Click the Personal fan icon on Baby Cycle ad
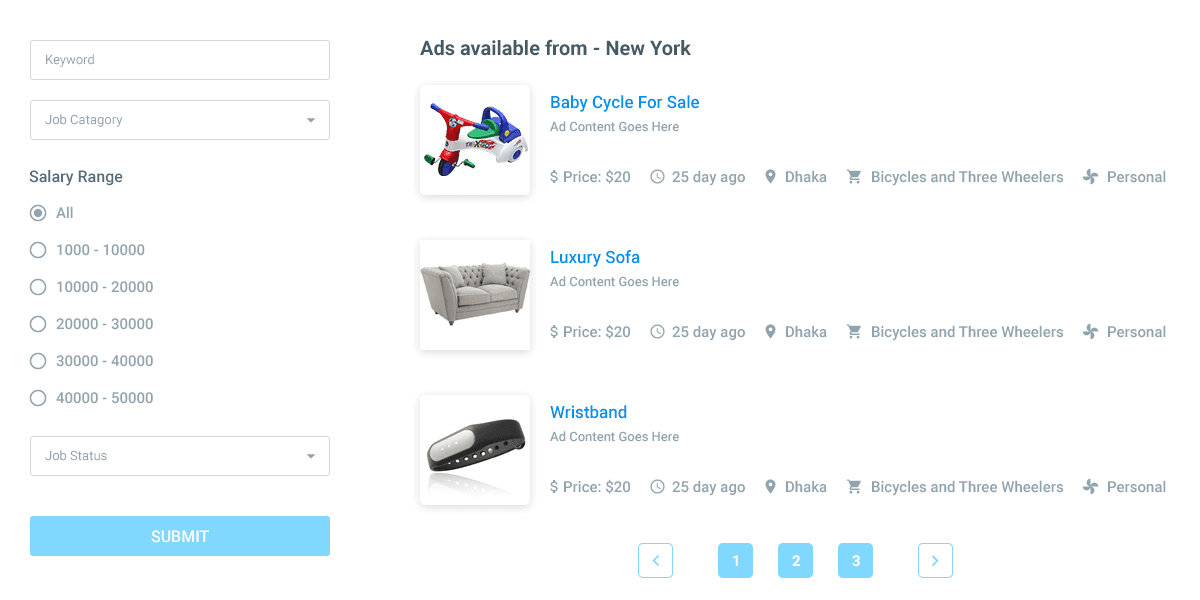The image size is (1200, 600). [1090, 177]
